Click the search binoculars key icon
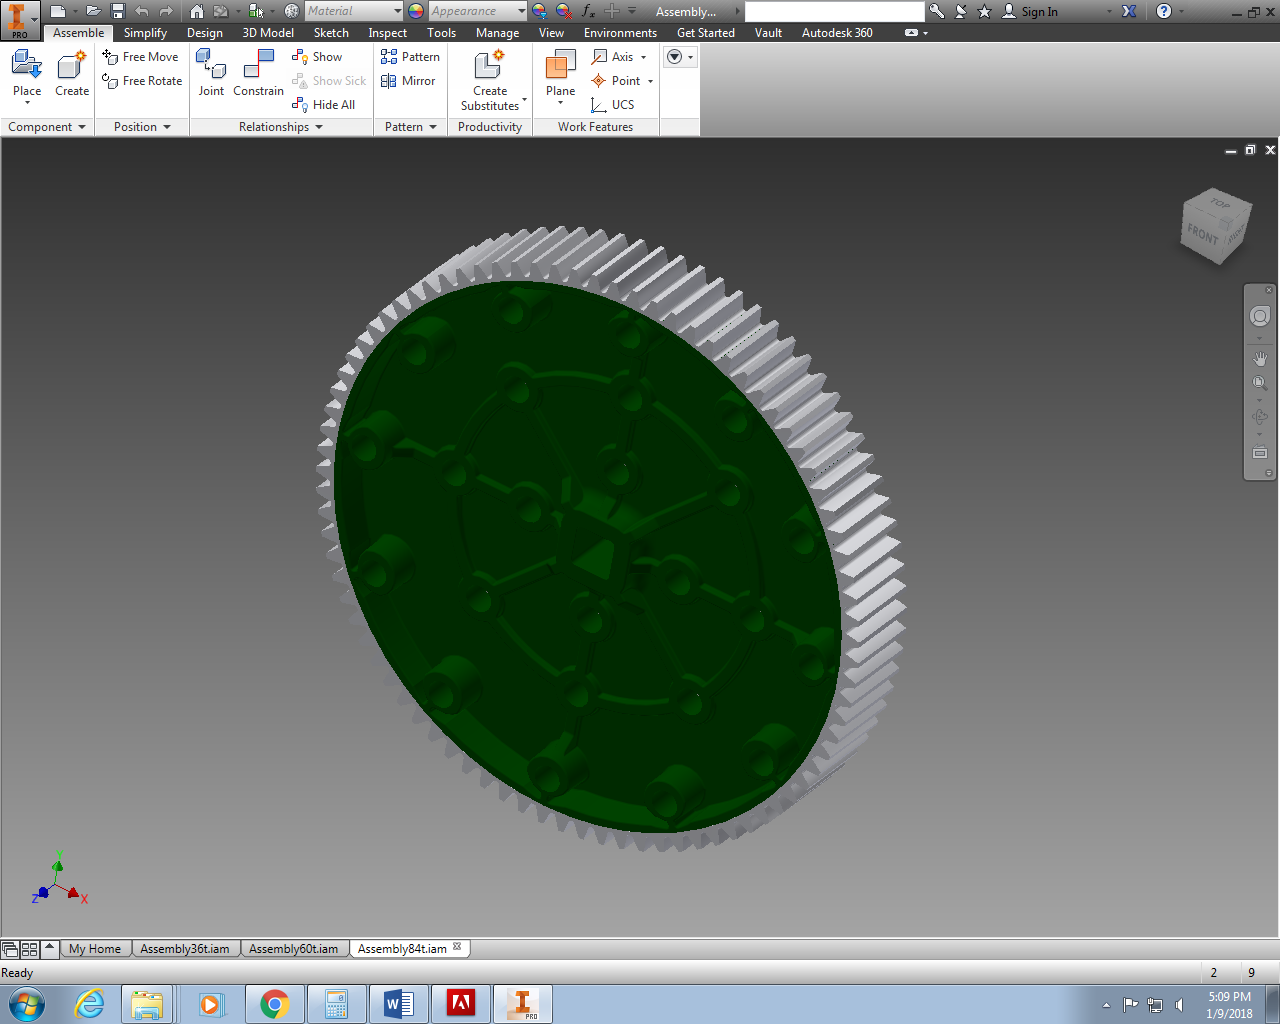The height and width of the screenshot is (1024, 1280). coord(937,11)
